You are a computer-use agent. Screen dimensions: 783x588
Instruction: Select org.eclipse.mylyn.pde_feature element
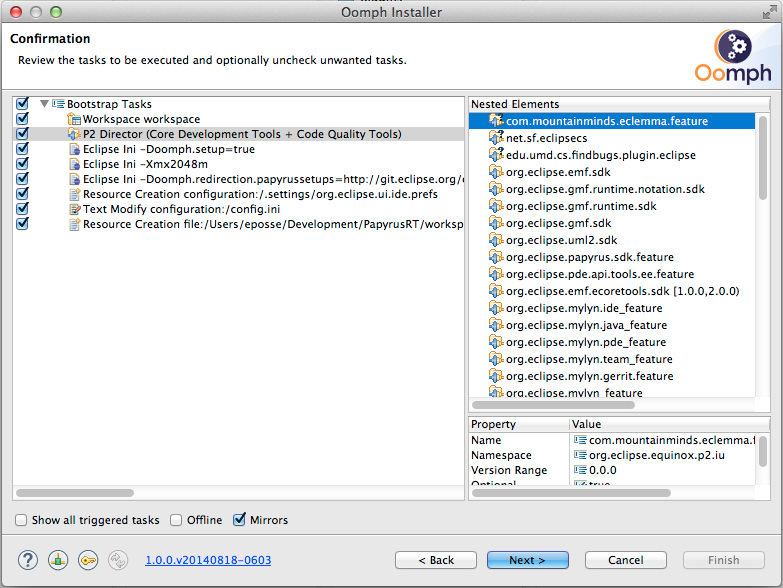pyautogui.click(x=586, y=342)
